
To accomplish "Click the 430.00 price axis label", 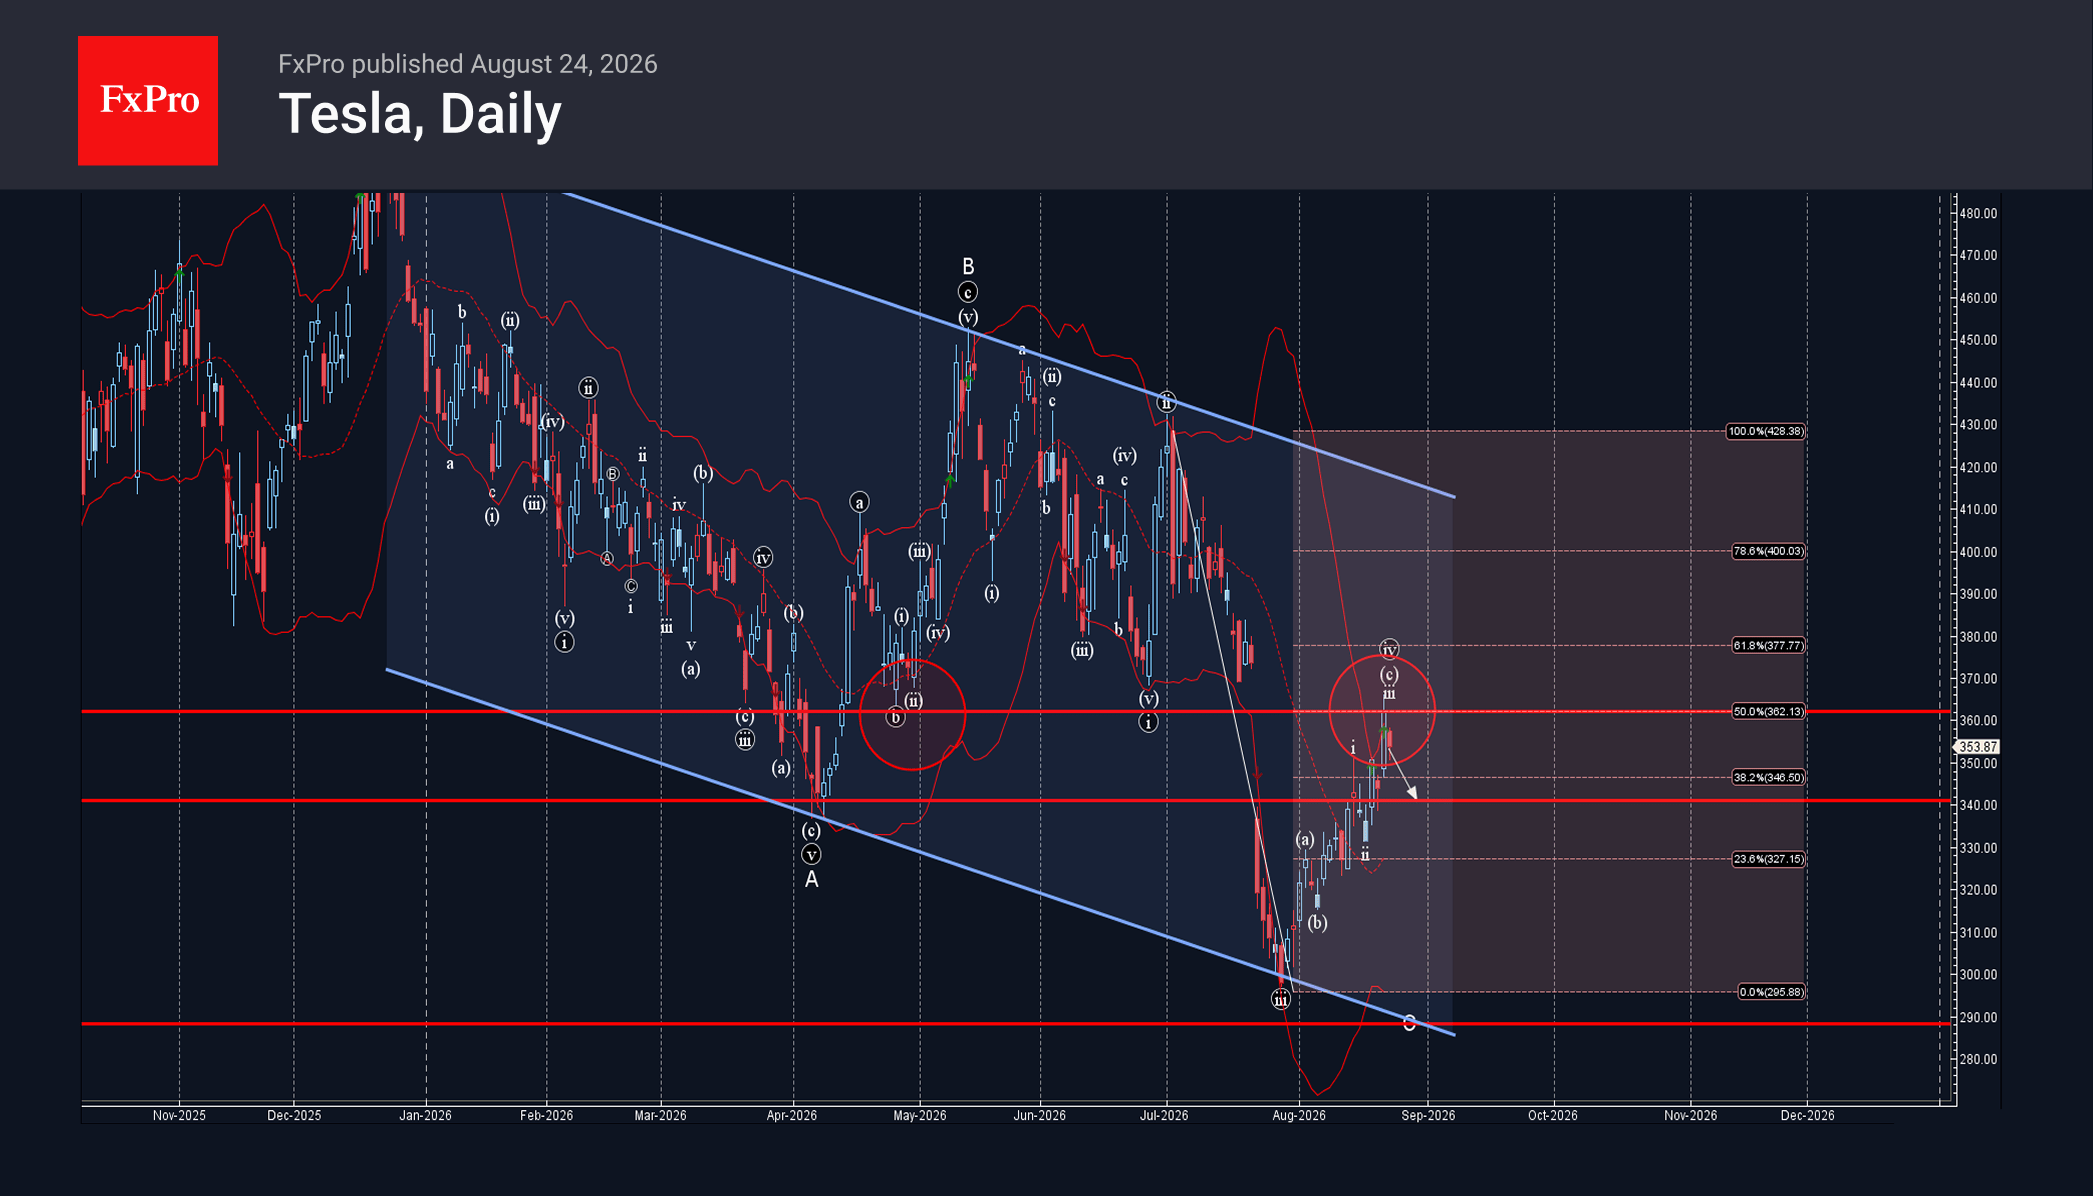I will coord(1978,425).
